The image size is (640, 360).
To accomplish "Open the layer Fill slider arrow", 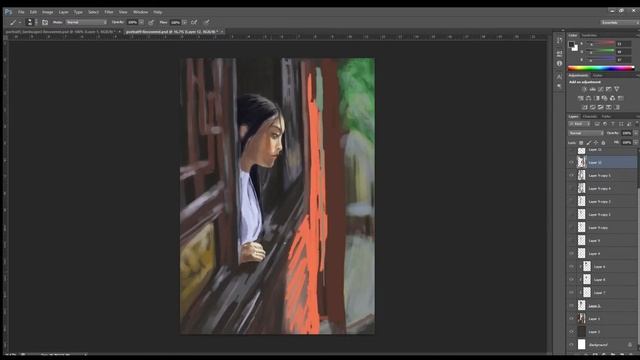I will point(636,142).
